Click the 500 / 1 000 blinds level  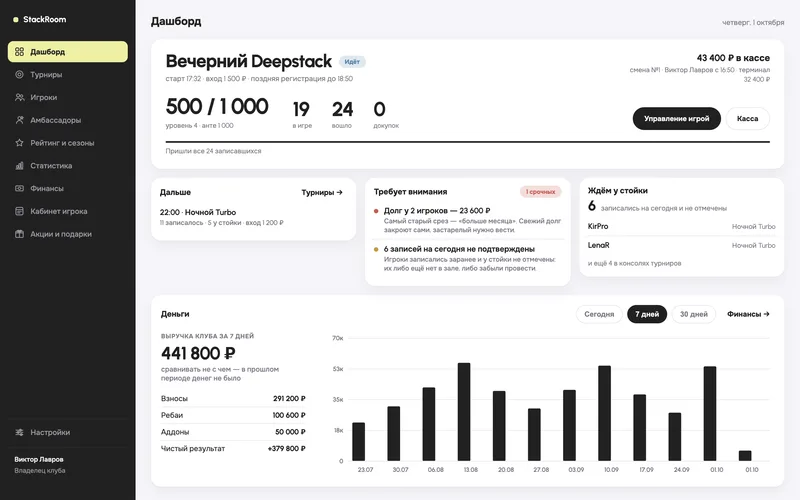217,106
